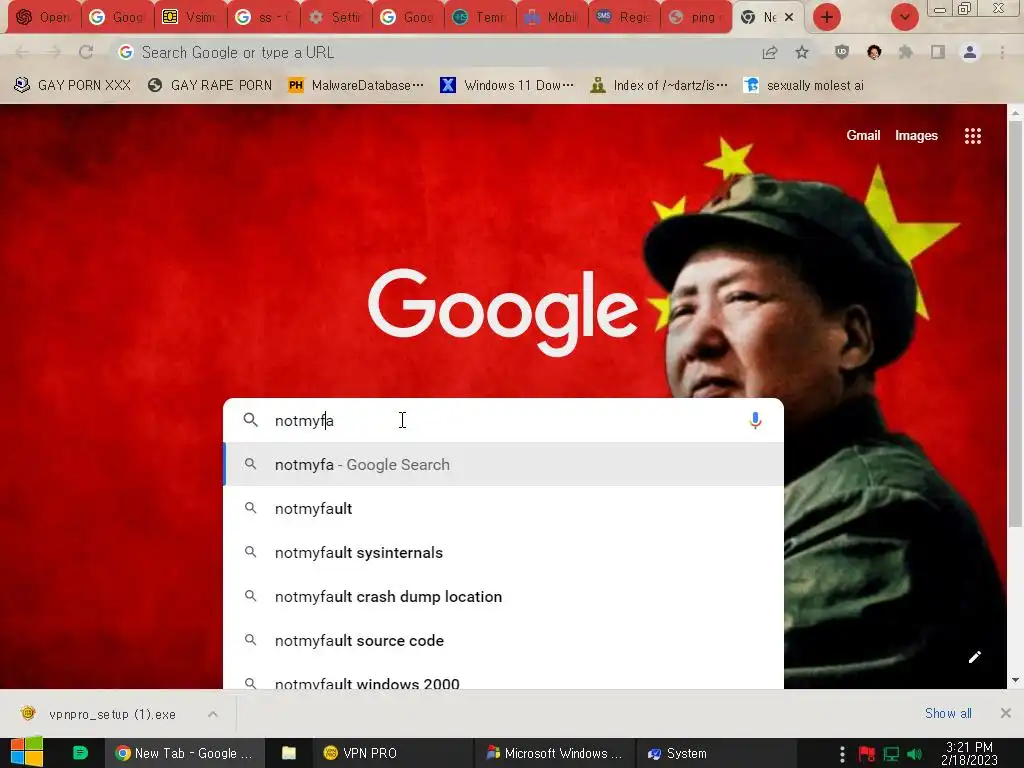Open the red tab search dropdown arrow
This screenshot has height=768, width=1024.
click(x=904, y=18)
